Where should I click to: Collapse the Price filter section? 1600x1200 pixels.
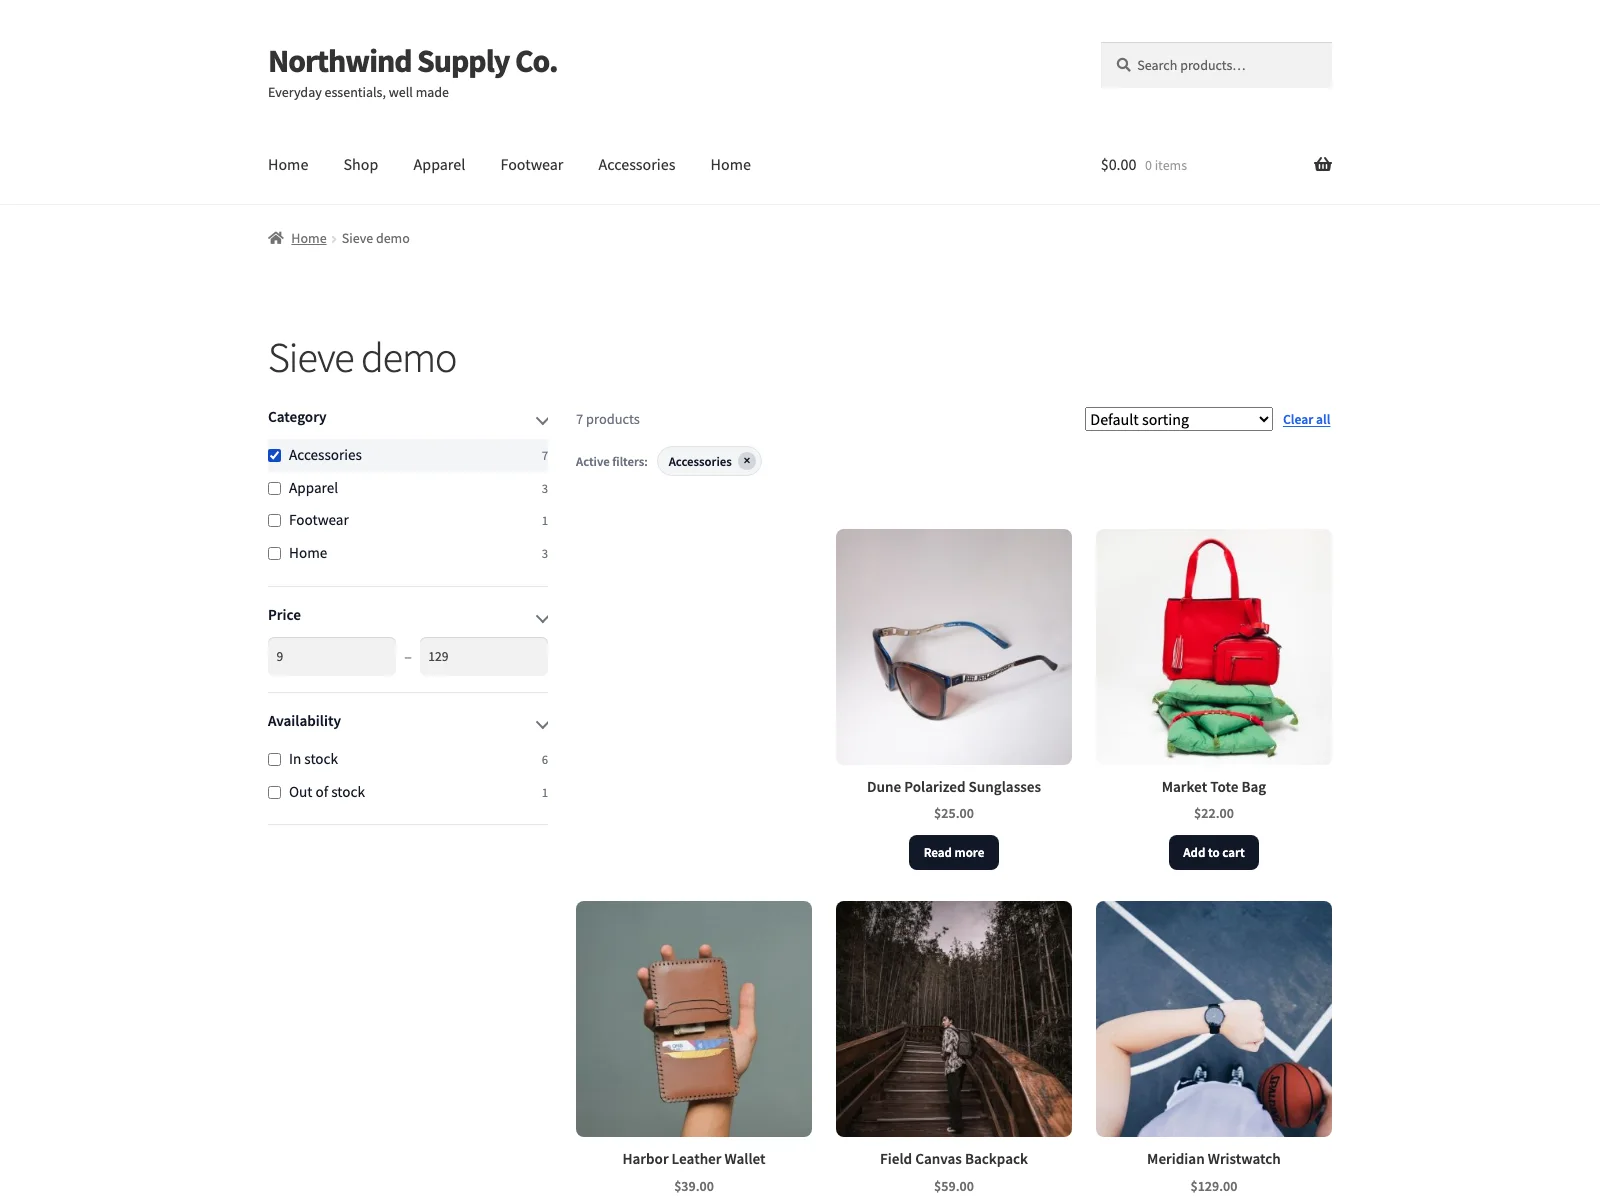542,619
